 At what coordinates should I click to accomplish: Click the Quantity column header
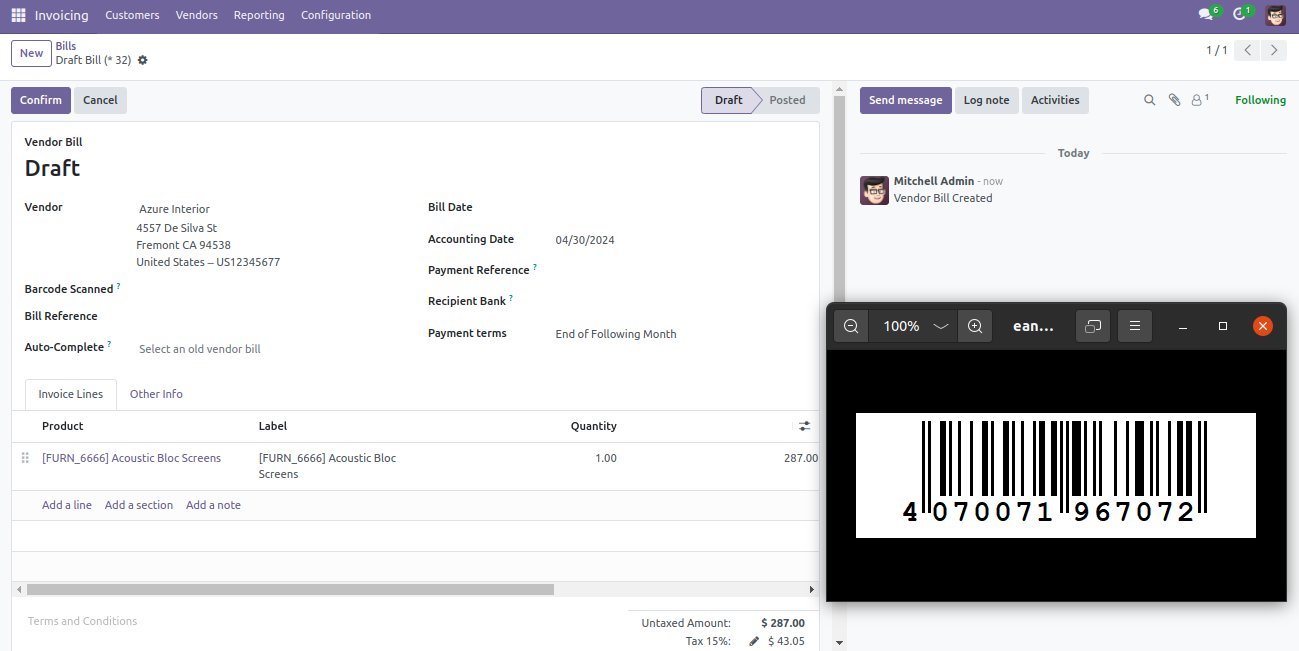pos(594,426)
